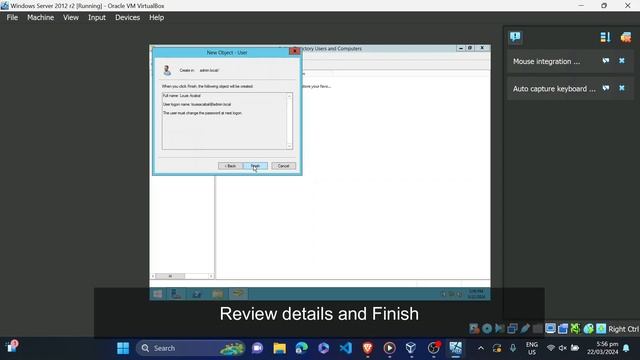This screenshot has width=640, height=360.
Task: Open the host Windows Start menu
Action: (x=123, y=348)
